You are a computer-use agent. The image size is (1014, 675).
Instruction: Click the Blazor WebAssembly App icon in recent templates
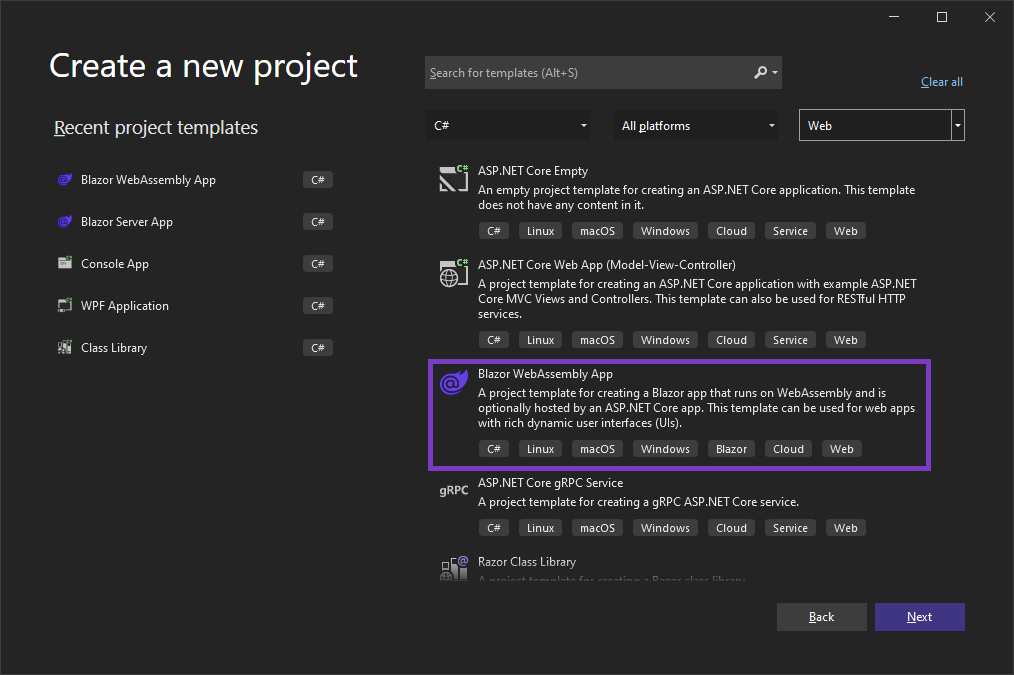pos(65,180)
